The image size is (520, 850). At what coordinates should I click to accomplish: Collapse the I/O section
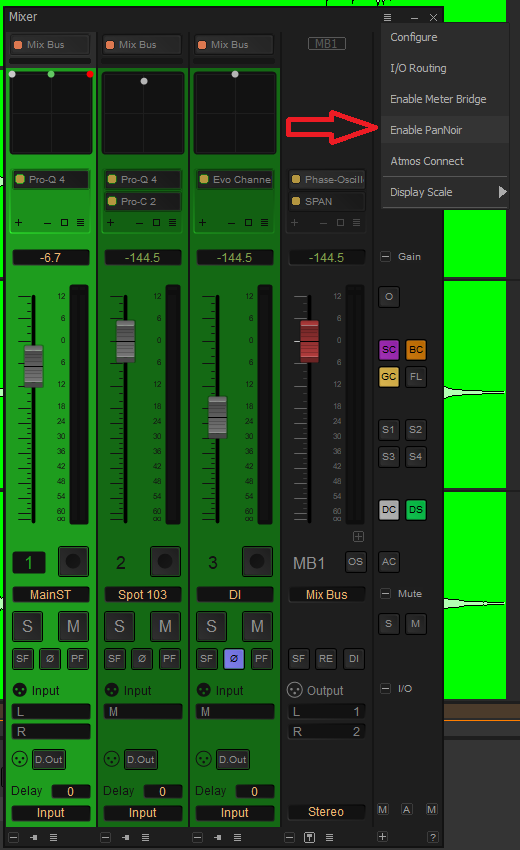(x=385, y=689)
